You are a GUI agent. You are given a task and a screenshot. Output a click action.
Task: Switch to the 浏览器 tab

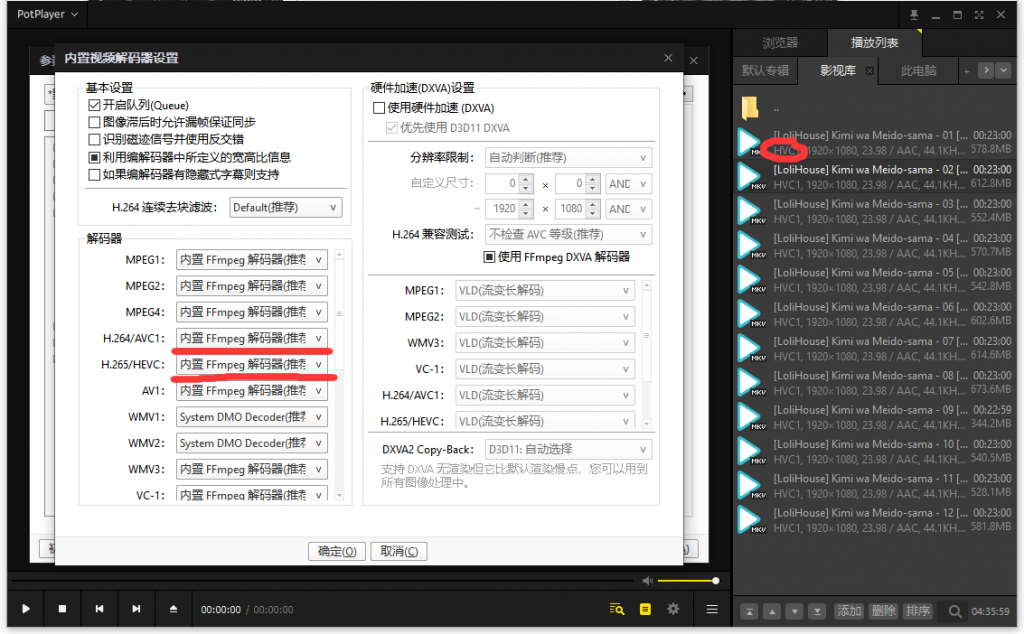[780, 43]
